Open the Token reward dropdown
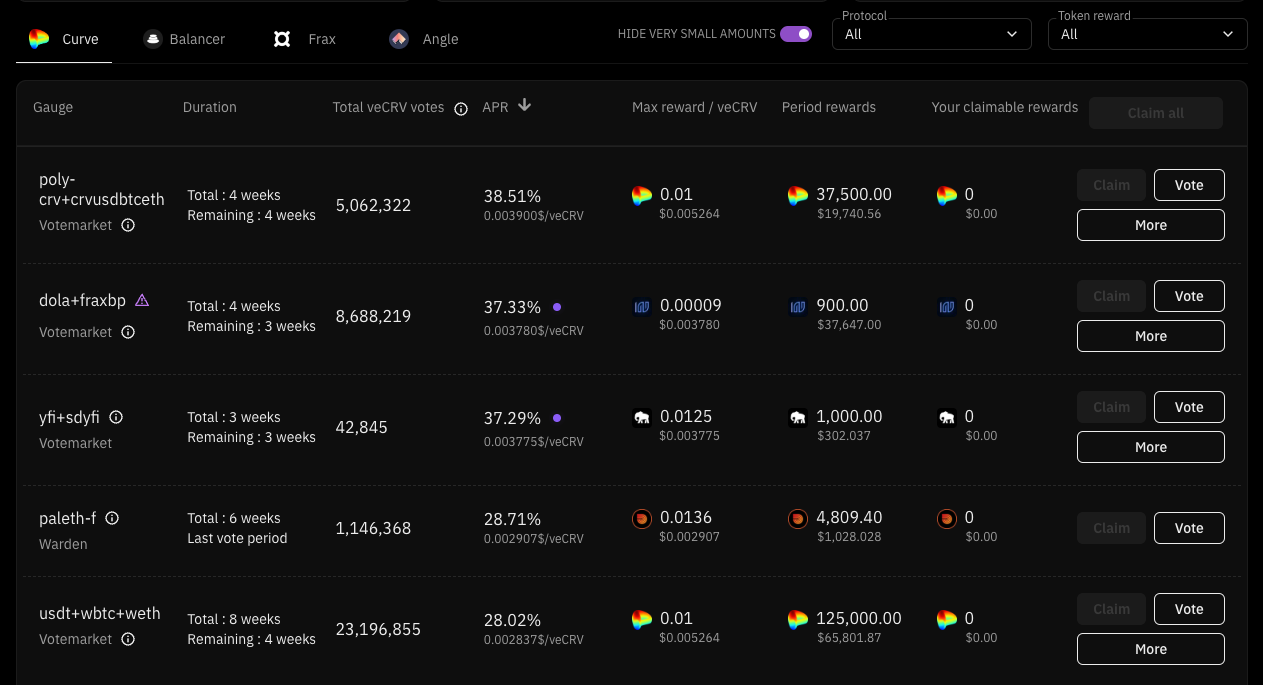Viewport: 1263px width, 685px height. (1148, 34)
